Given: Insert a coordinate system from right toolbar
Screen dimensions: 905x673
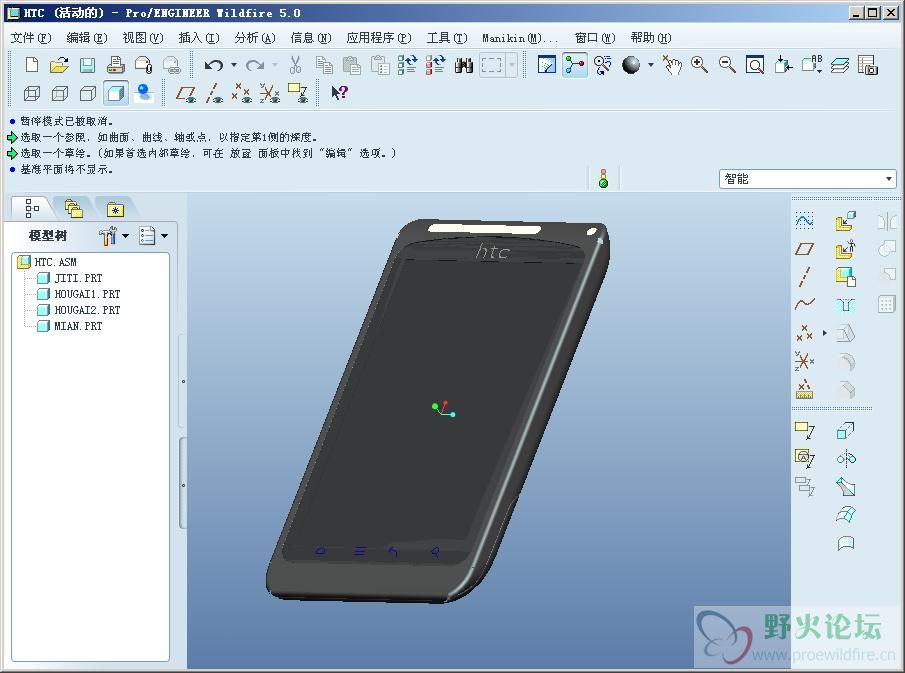Looking at the screenshot, I should click(805, 361).
